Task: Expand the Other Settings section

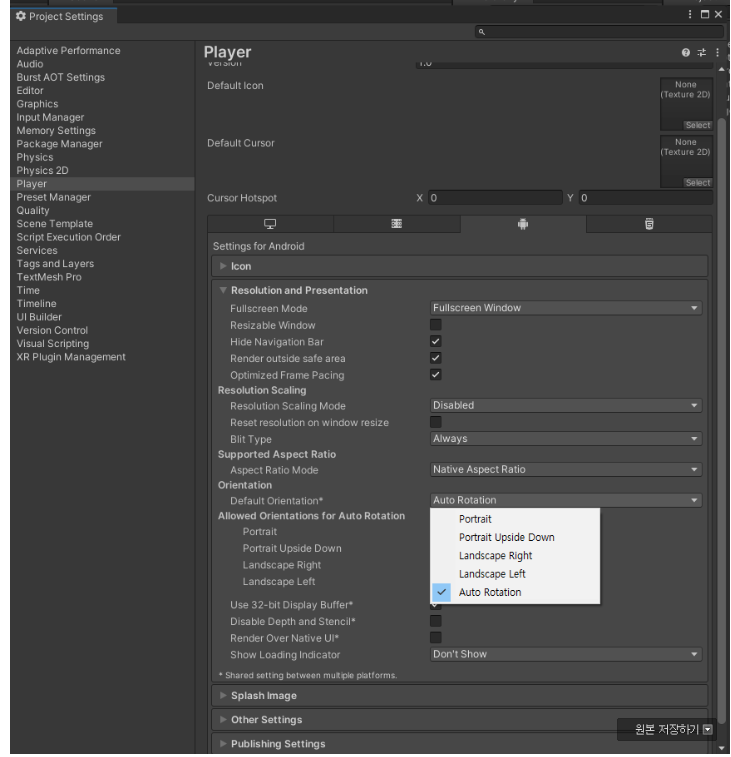Action: 460,720
